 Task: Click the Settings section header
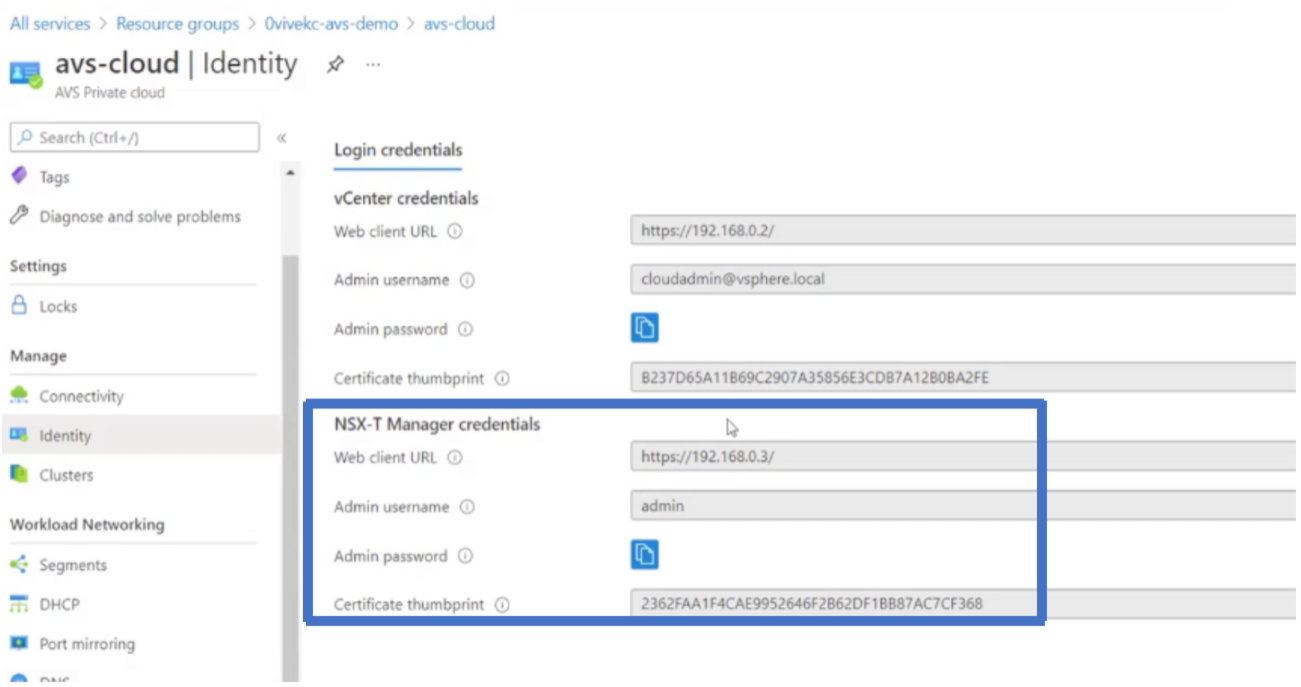pyautogui.click(x=38, y=266)
